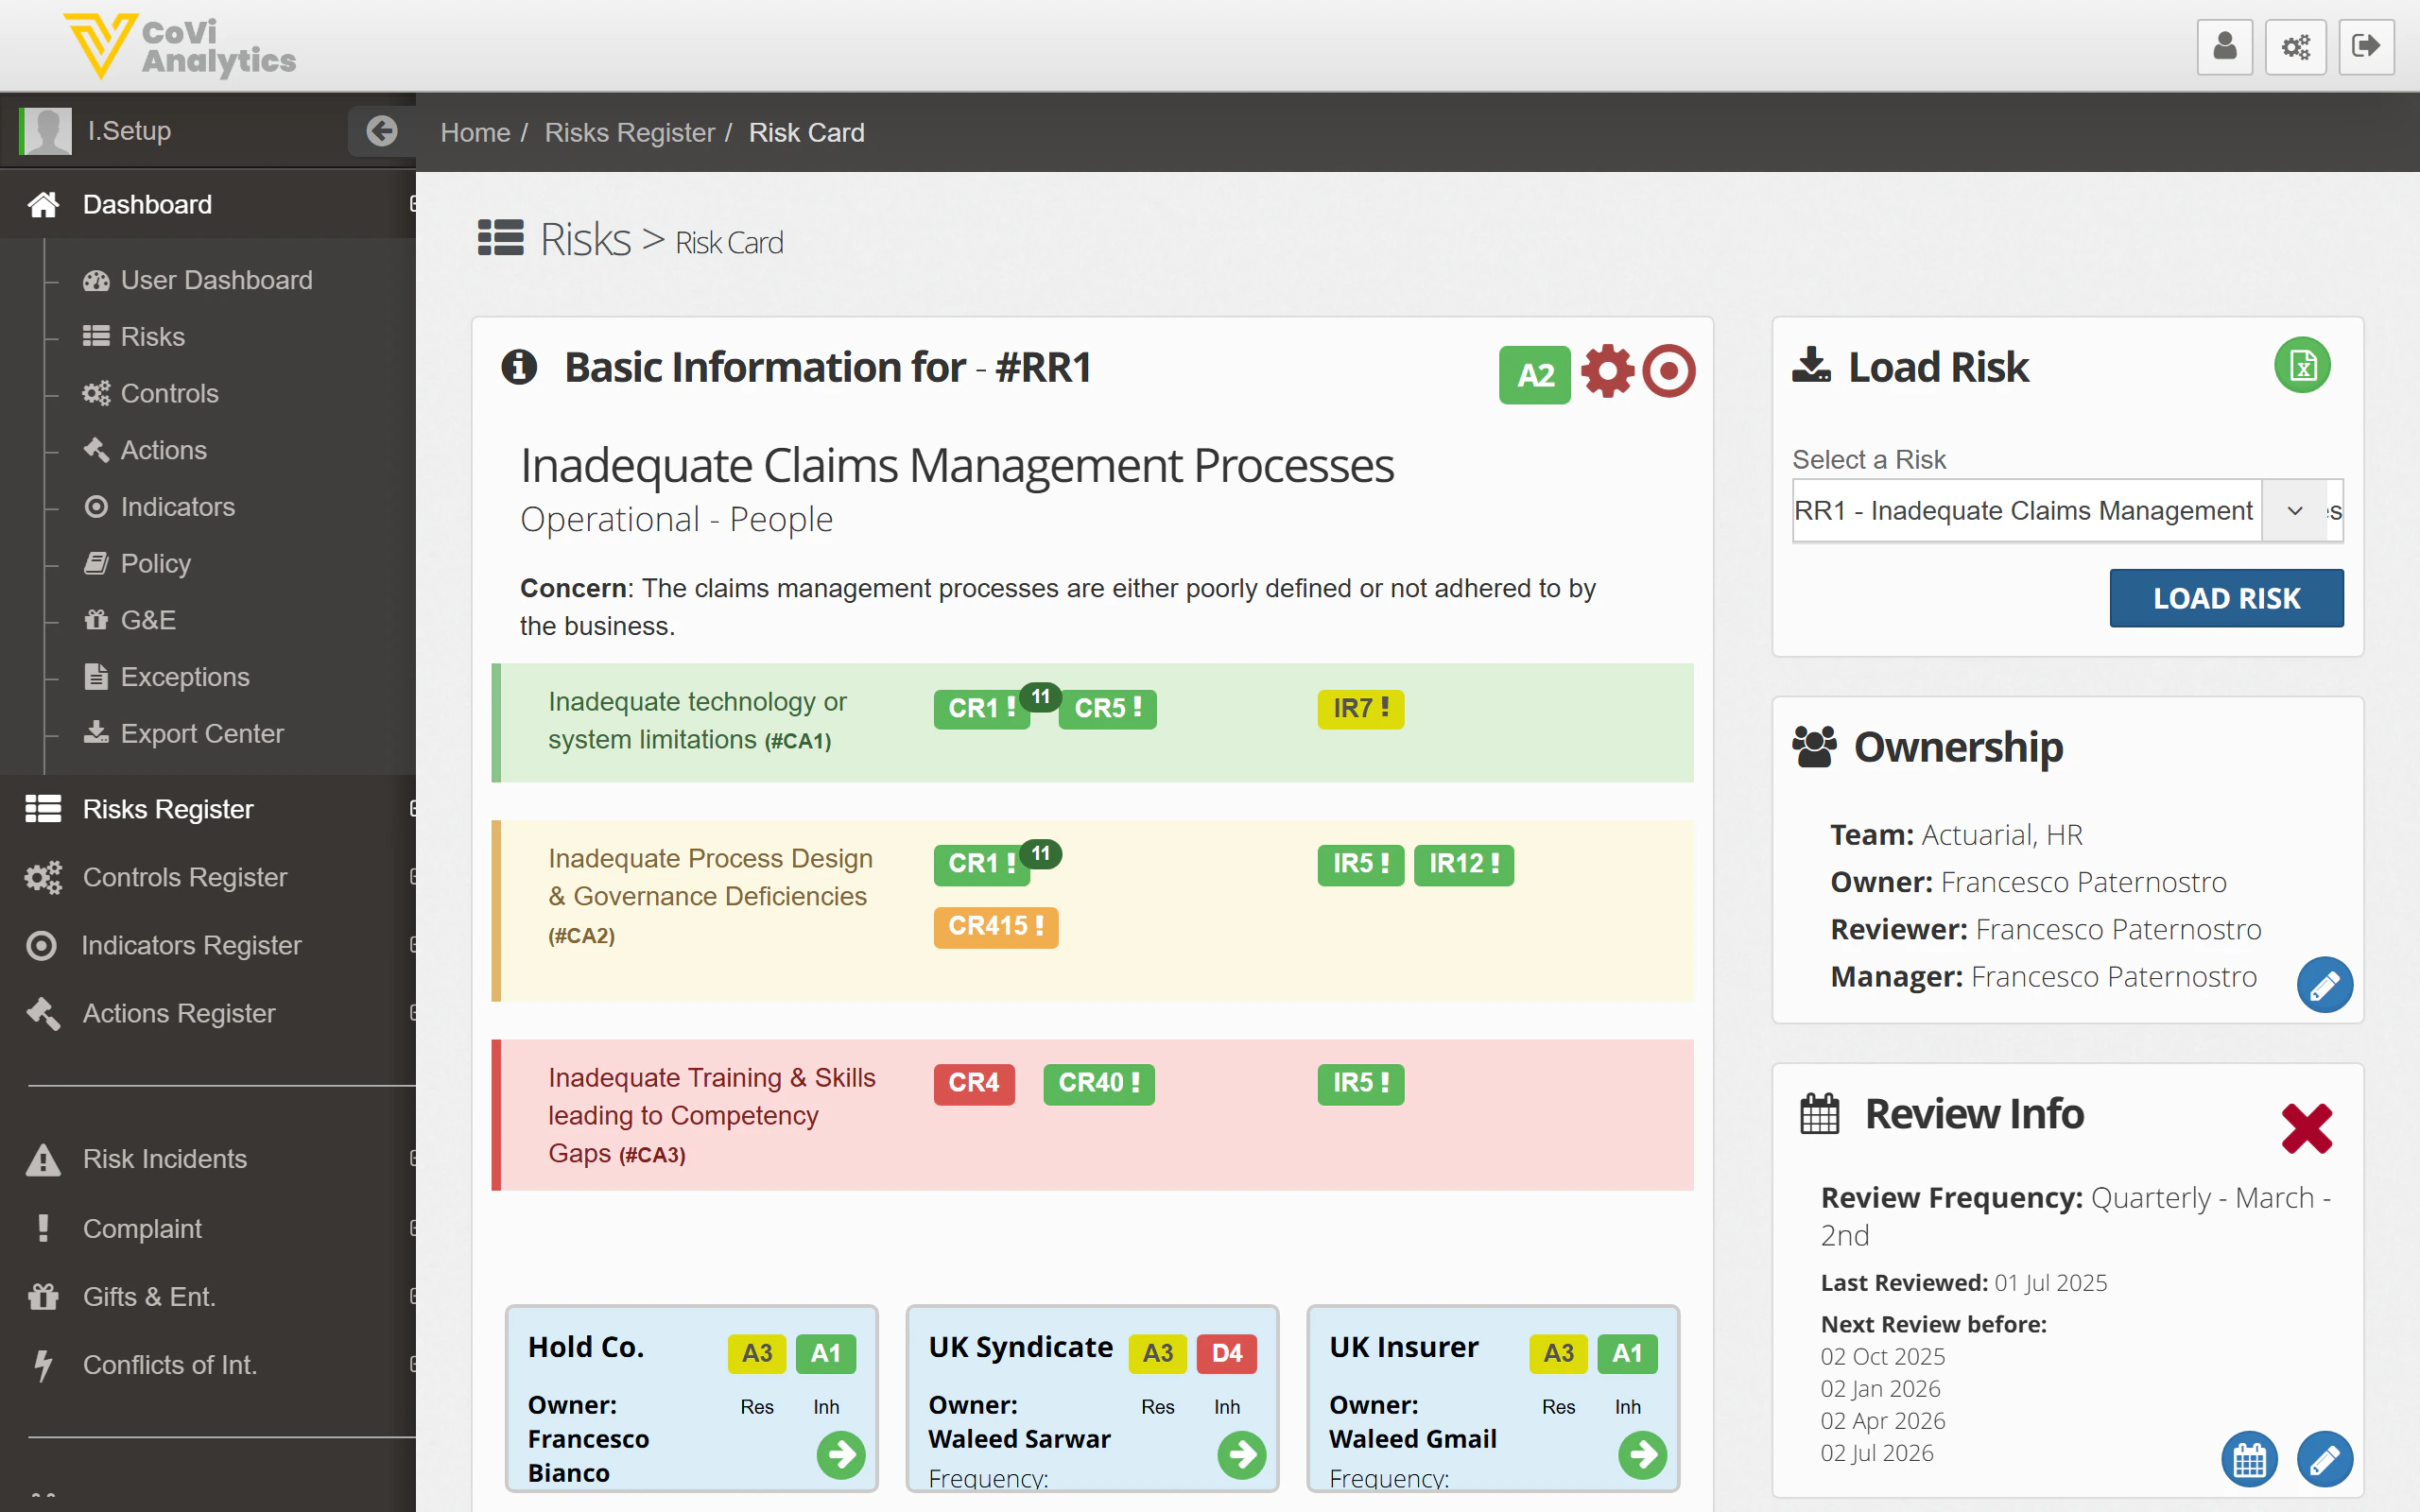2420x1512 pixels.
Task: Open the Review Info calendar icon
Action: point(2249,1460)
